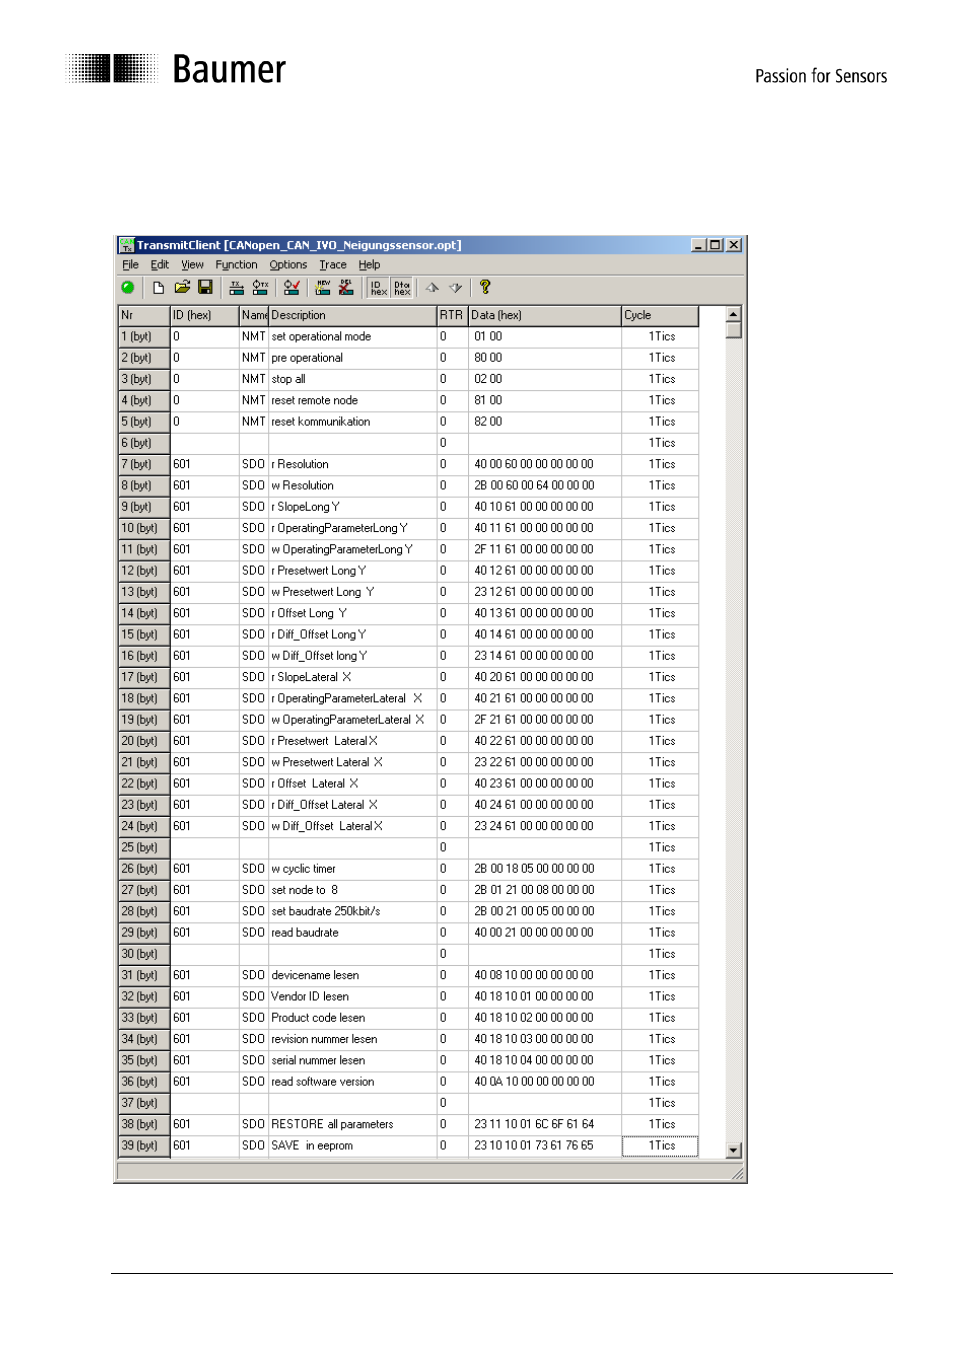955x1350 pixels.
Task: Toggle the Data hex display button
Action: (402, 288)
